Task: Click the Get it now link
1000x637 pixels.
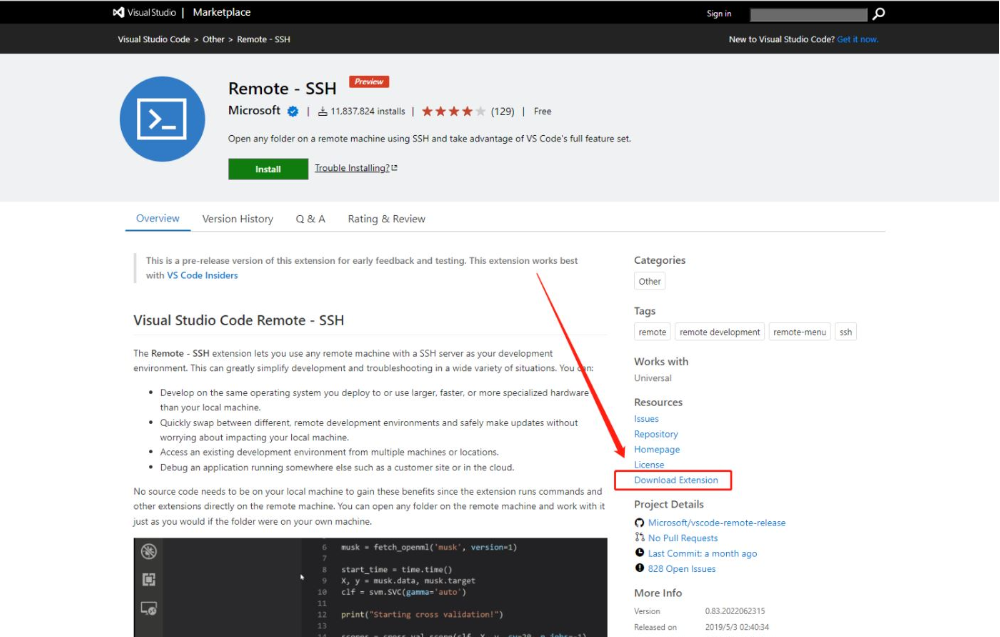Action: [x=857, y=39]
